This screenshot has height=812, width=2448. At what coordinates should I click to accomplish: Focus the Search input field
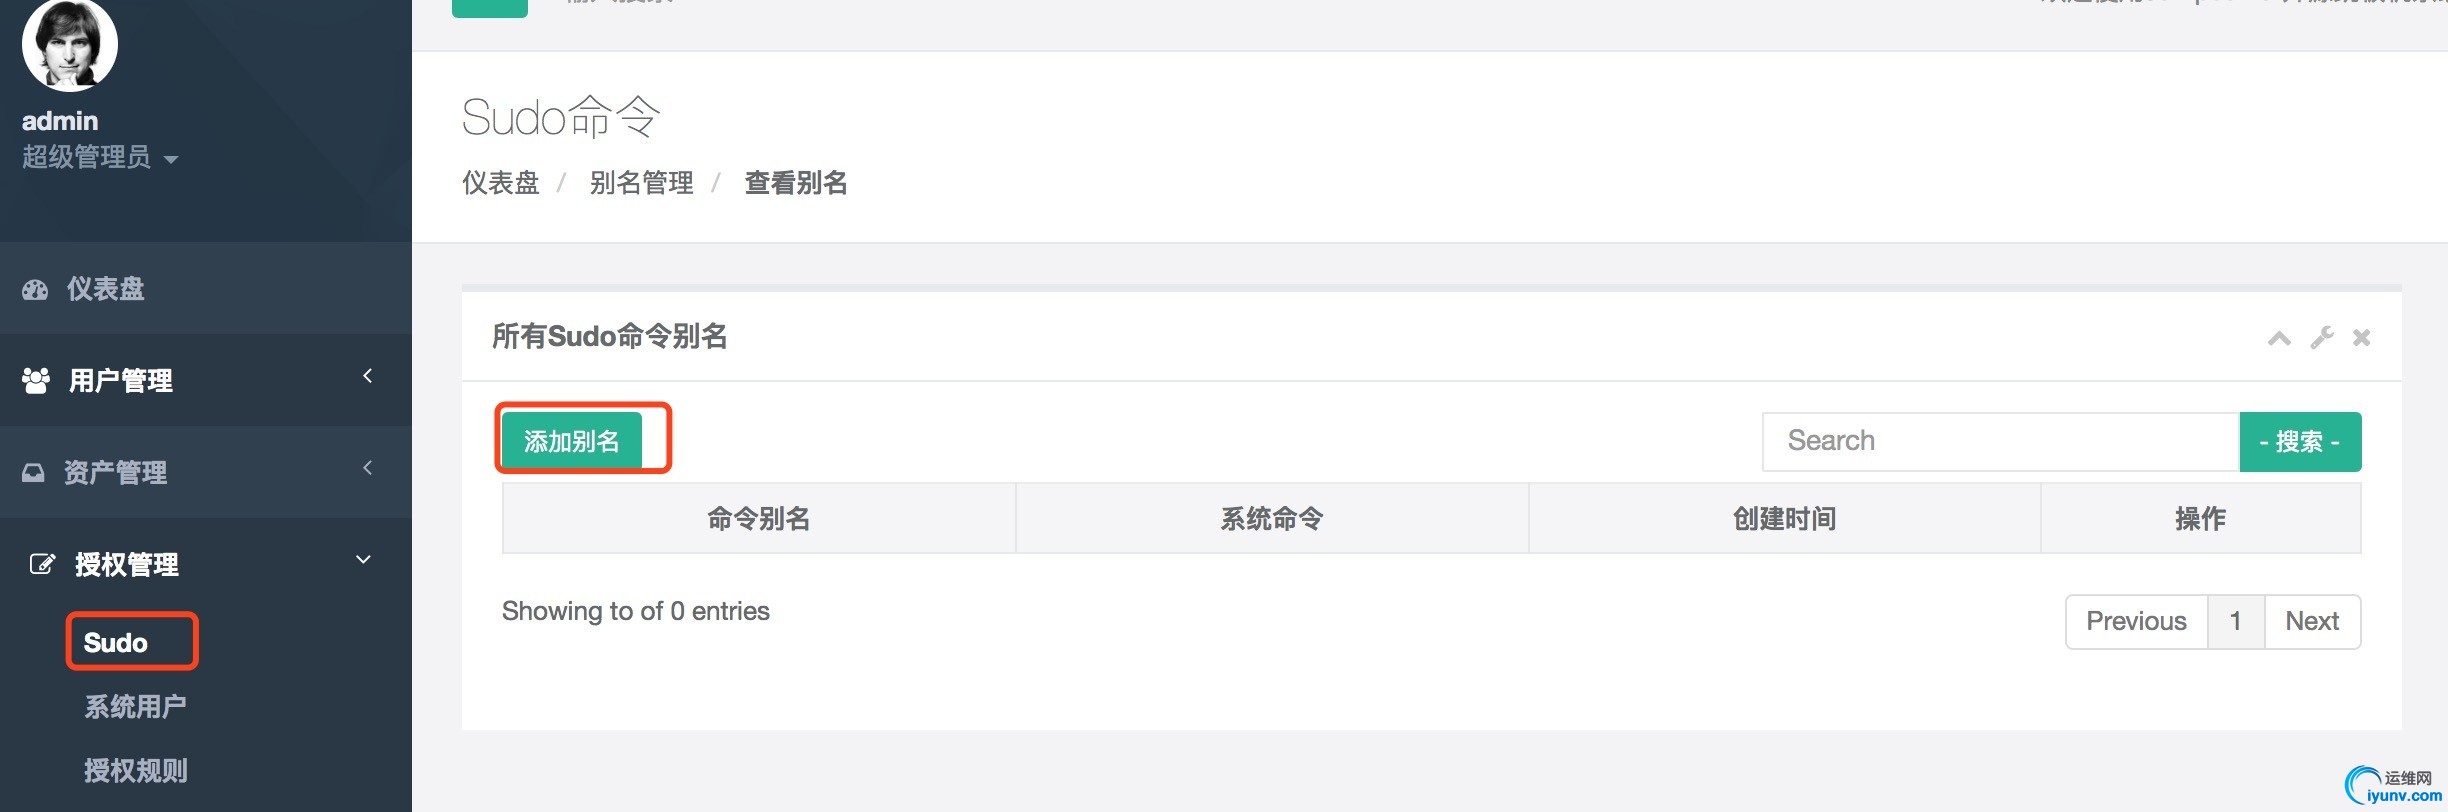coord(2000,441)
